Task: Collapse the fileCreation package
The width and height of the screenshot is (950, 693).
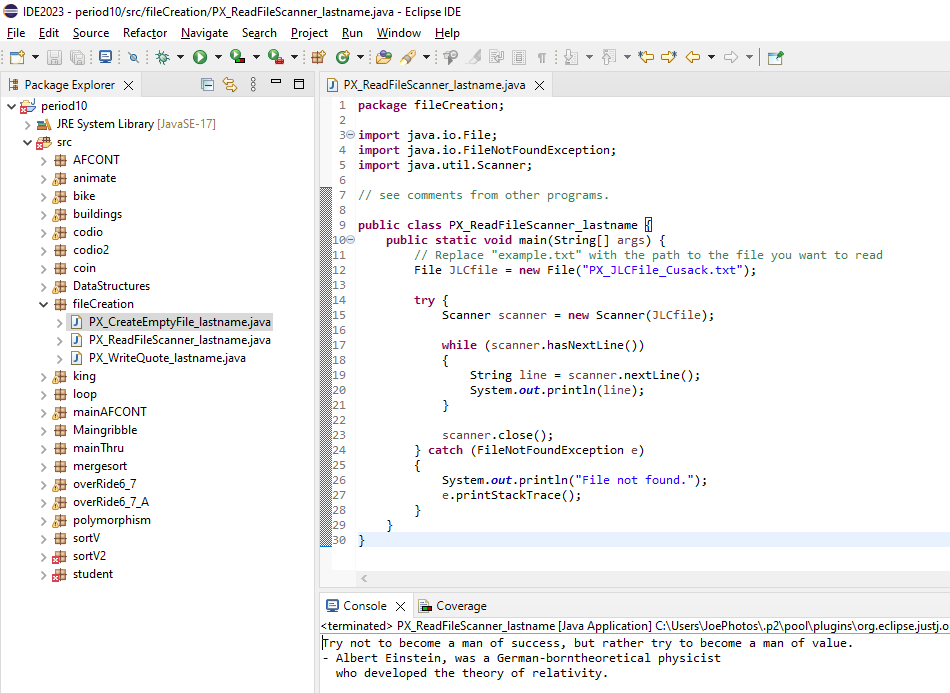Action: pos(43,304)
